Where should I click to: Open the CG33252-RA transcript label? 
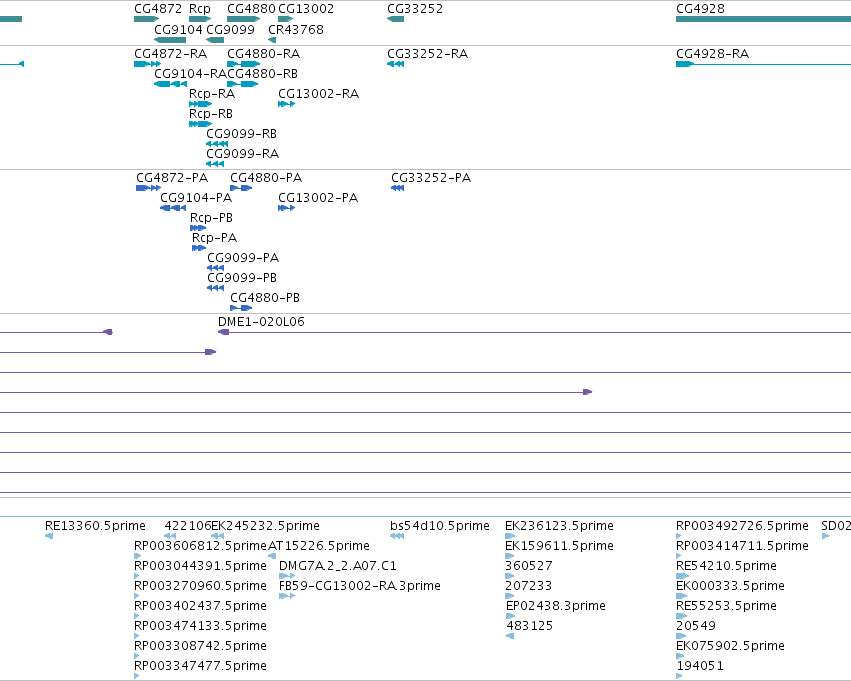(428, 54)
